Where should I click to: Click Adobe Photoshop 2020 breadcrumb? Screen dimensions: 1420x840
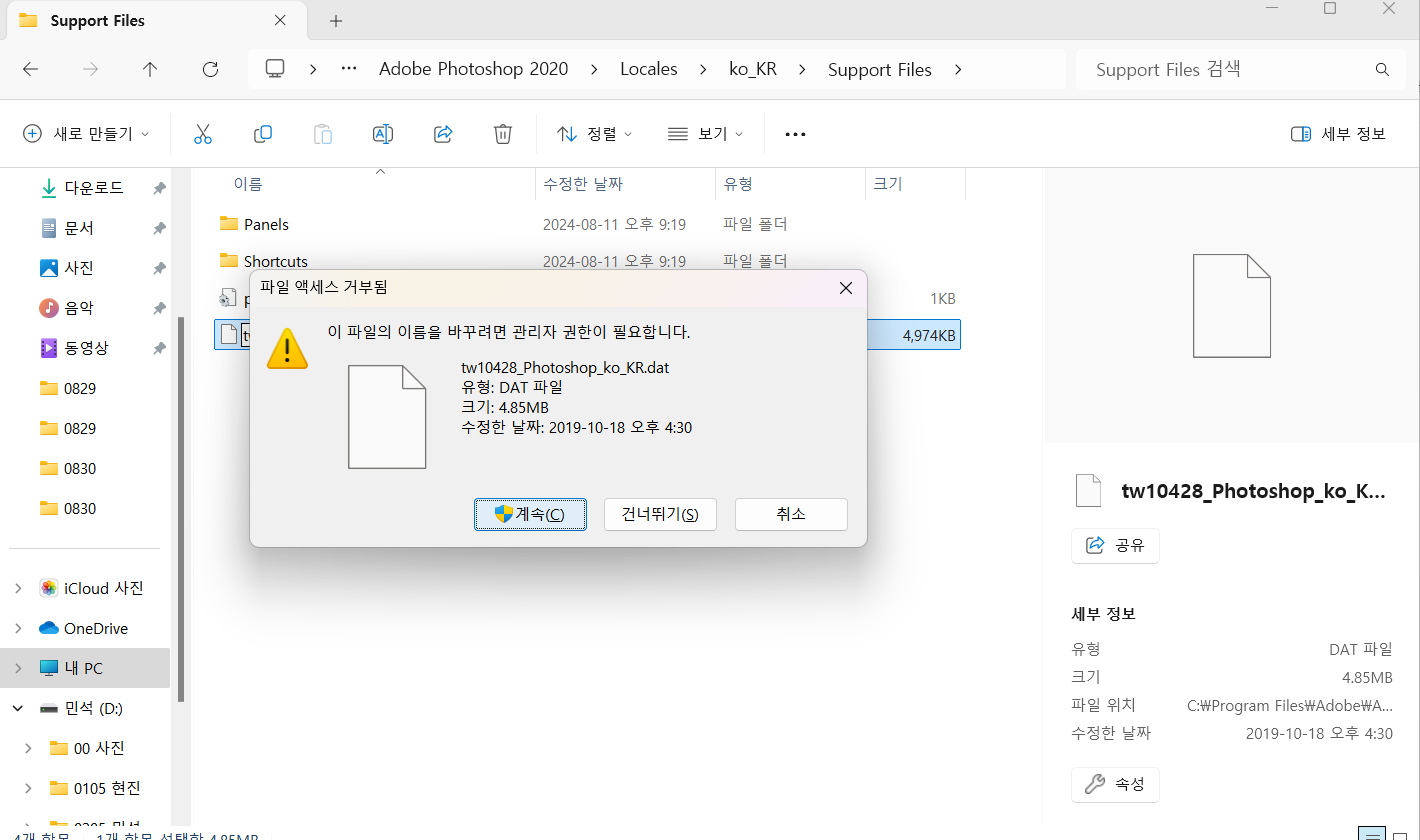point(473,69)
